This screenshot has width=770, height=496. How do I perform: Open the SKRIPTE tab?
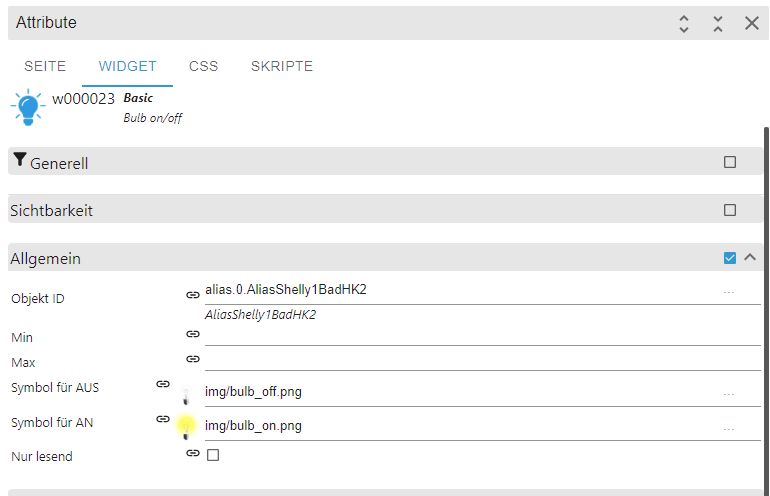[x=282, y=67]
